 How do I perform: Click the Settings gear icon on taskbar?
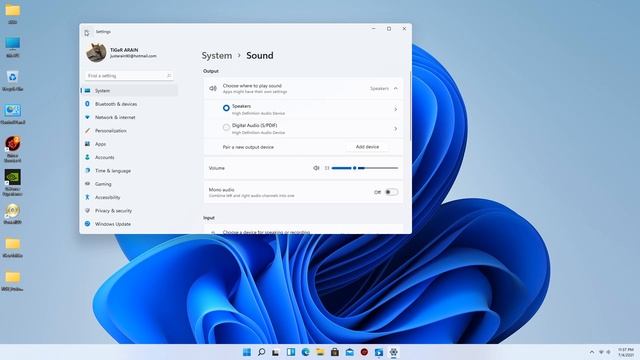(x=393, y=352)
